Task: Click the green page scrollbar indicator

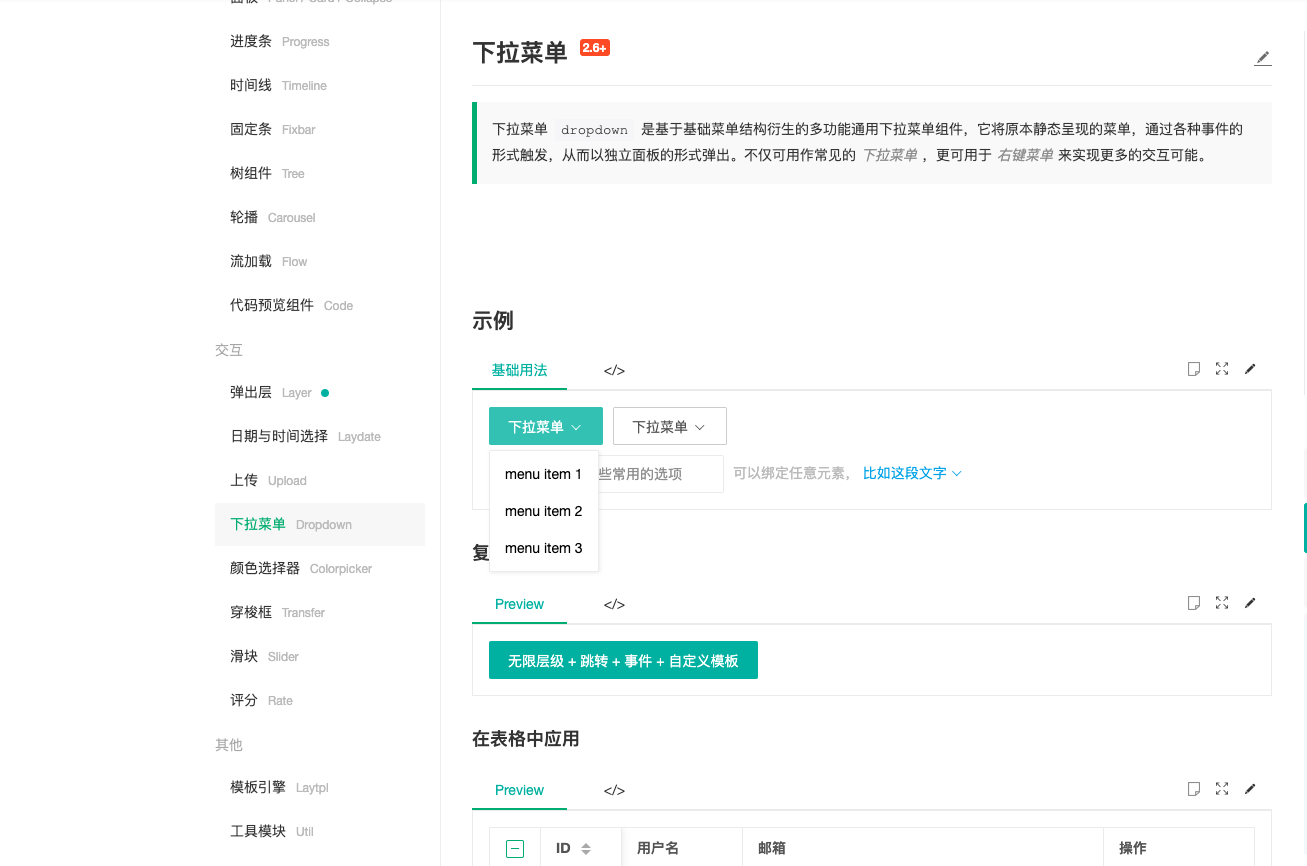Action: pos(1304,528)
